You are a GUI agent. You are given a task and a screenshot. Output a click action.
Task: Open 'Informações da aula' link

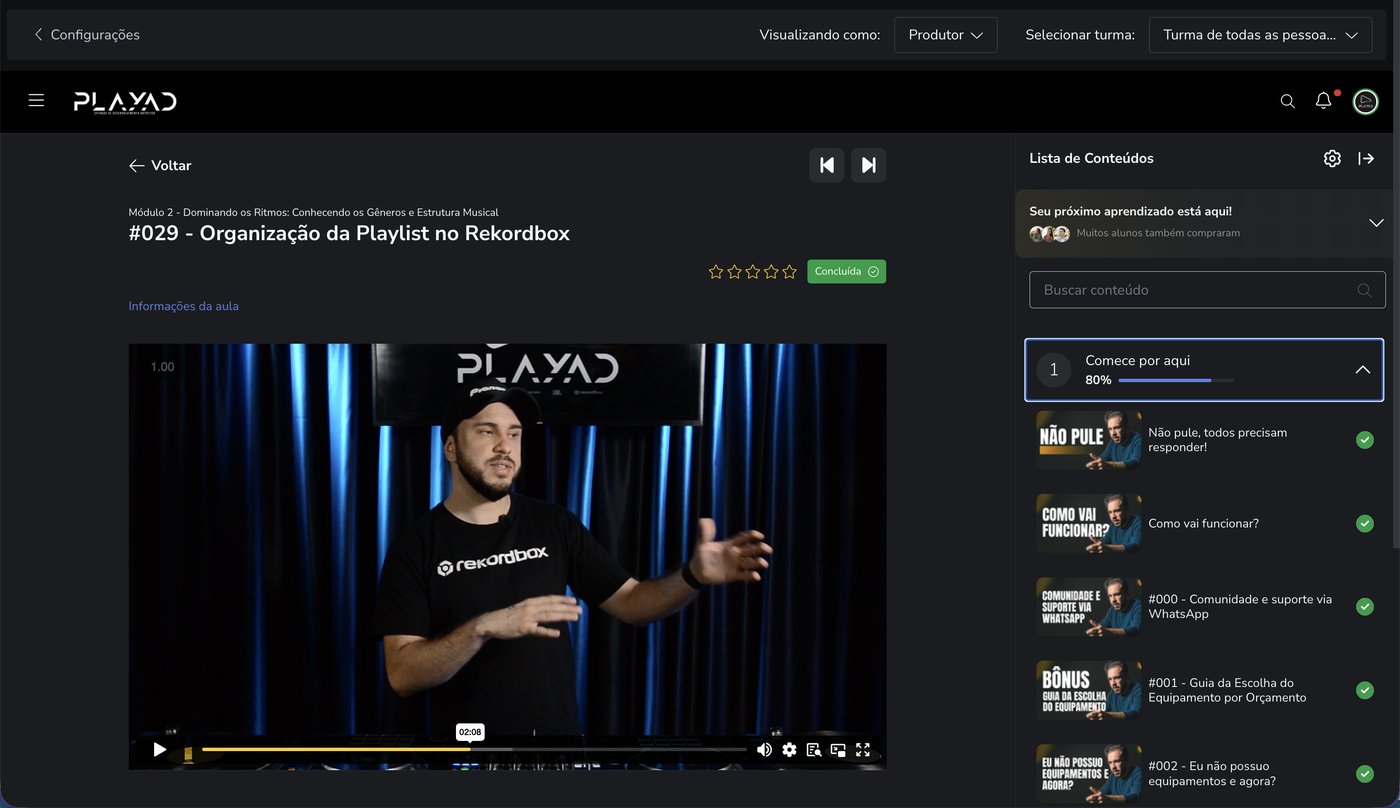(x=183, y=306)
